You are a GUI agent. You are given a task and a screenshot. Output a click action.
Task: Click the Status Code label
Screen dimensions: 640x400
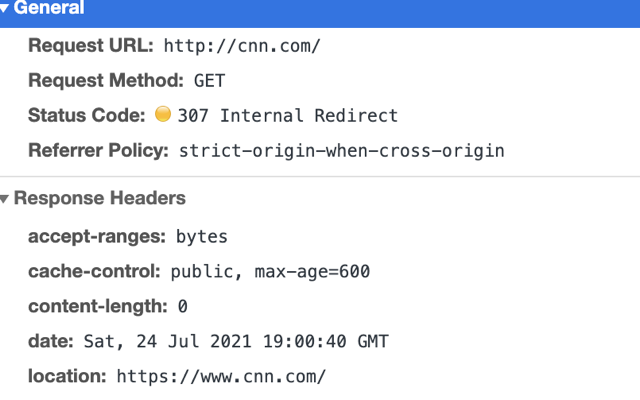click(87, 116)
